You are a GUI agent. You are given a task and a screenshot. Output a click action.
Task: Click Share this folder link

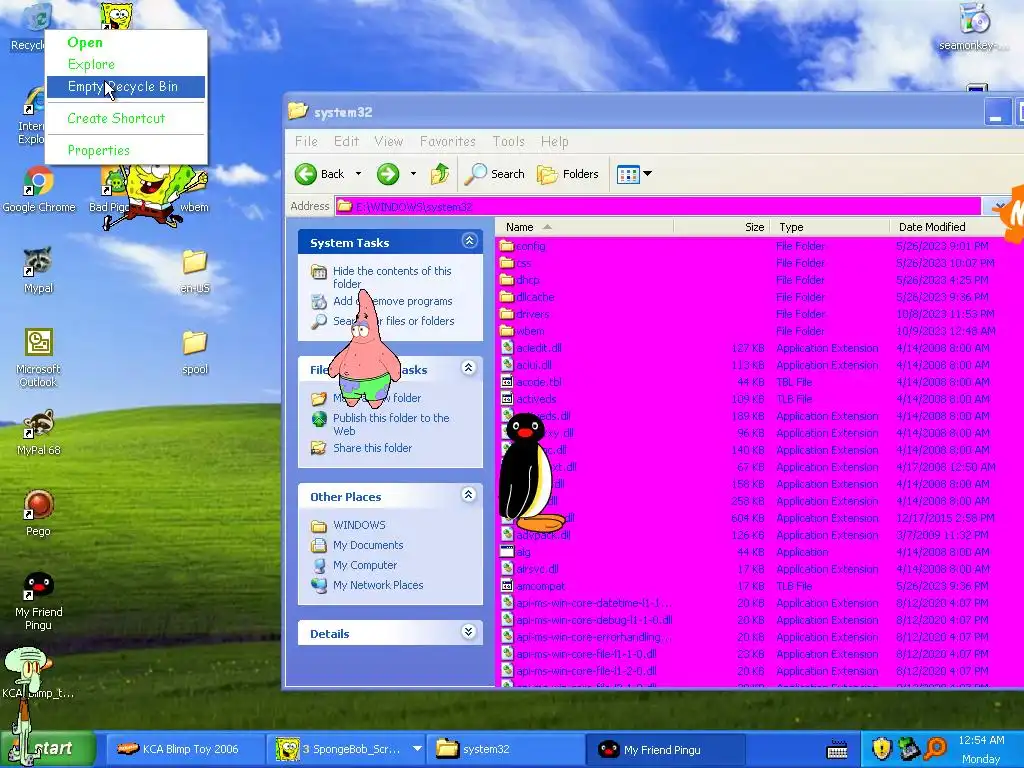tap(372, 448)
